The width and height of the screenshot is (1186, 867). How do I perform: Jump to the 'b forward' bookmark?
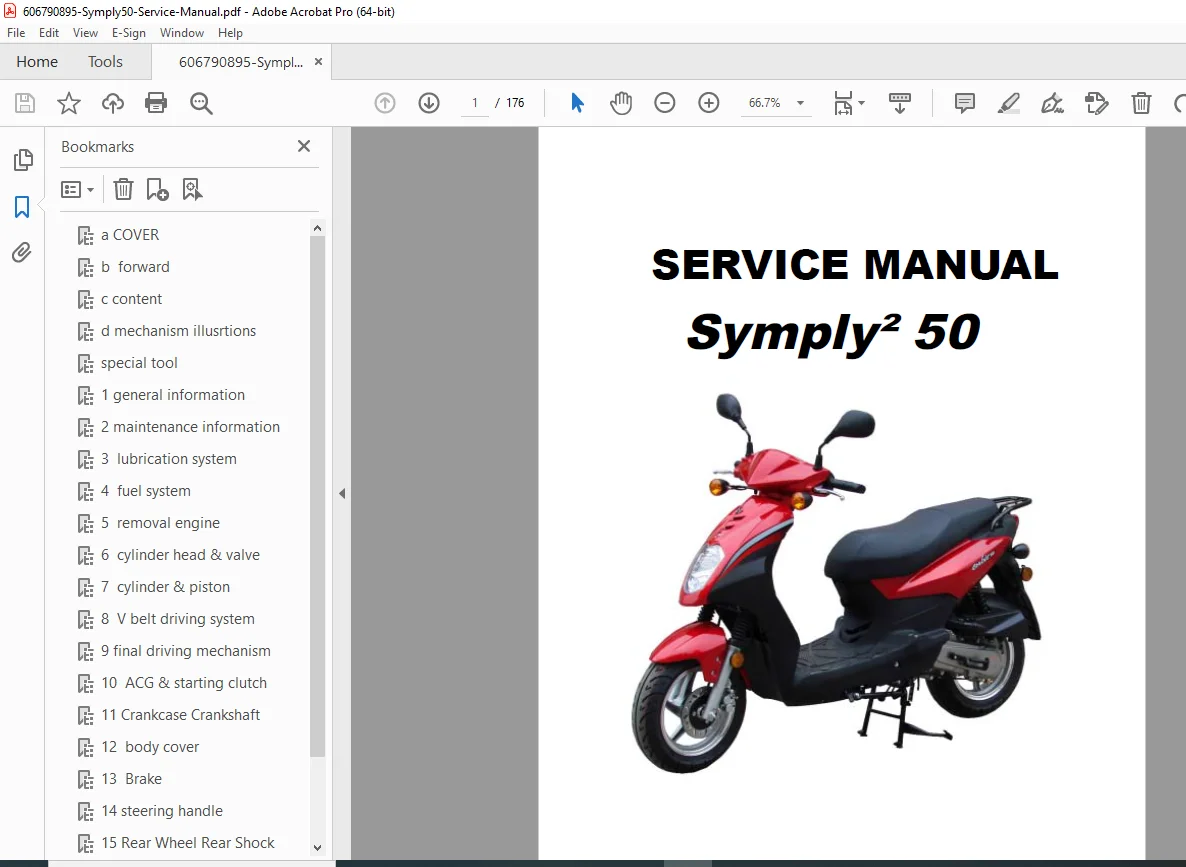[x=135, y=267]
